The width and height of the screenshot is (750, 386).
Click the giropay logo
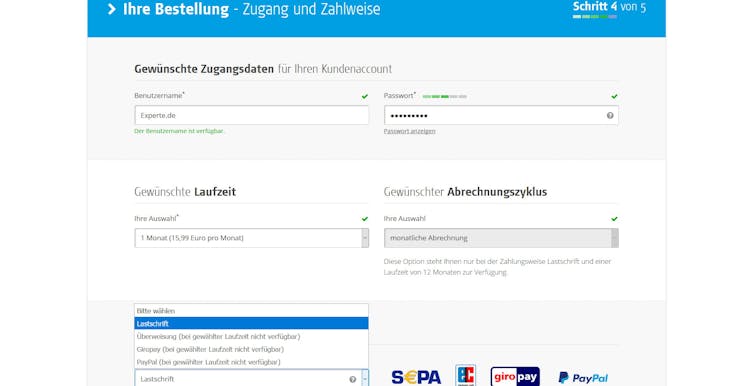515,377
